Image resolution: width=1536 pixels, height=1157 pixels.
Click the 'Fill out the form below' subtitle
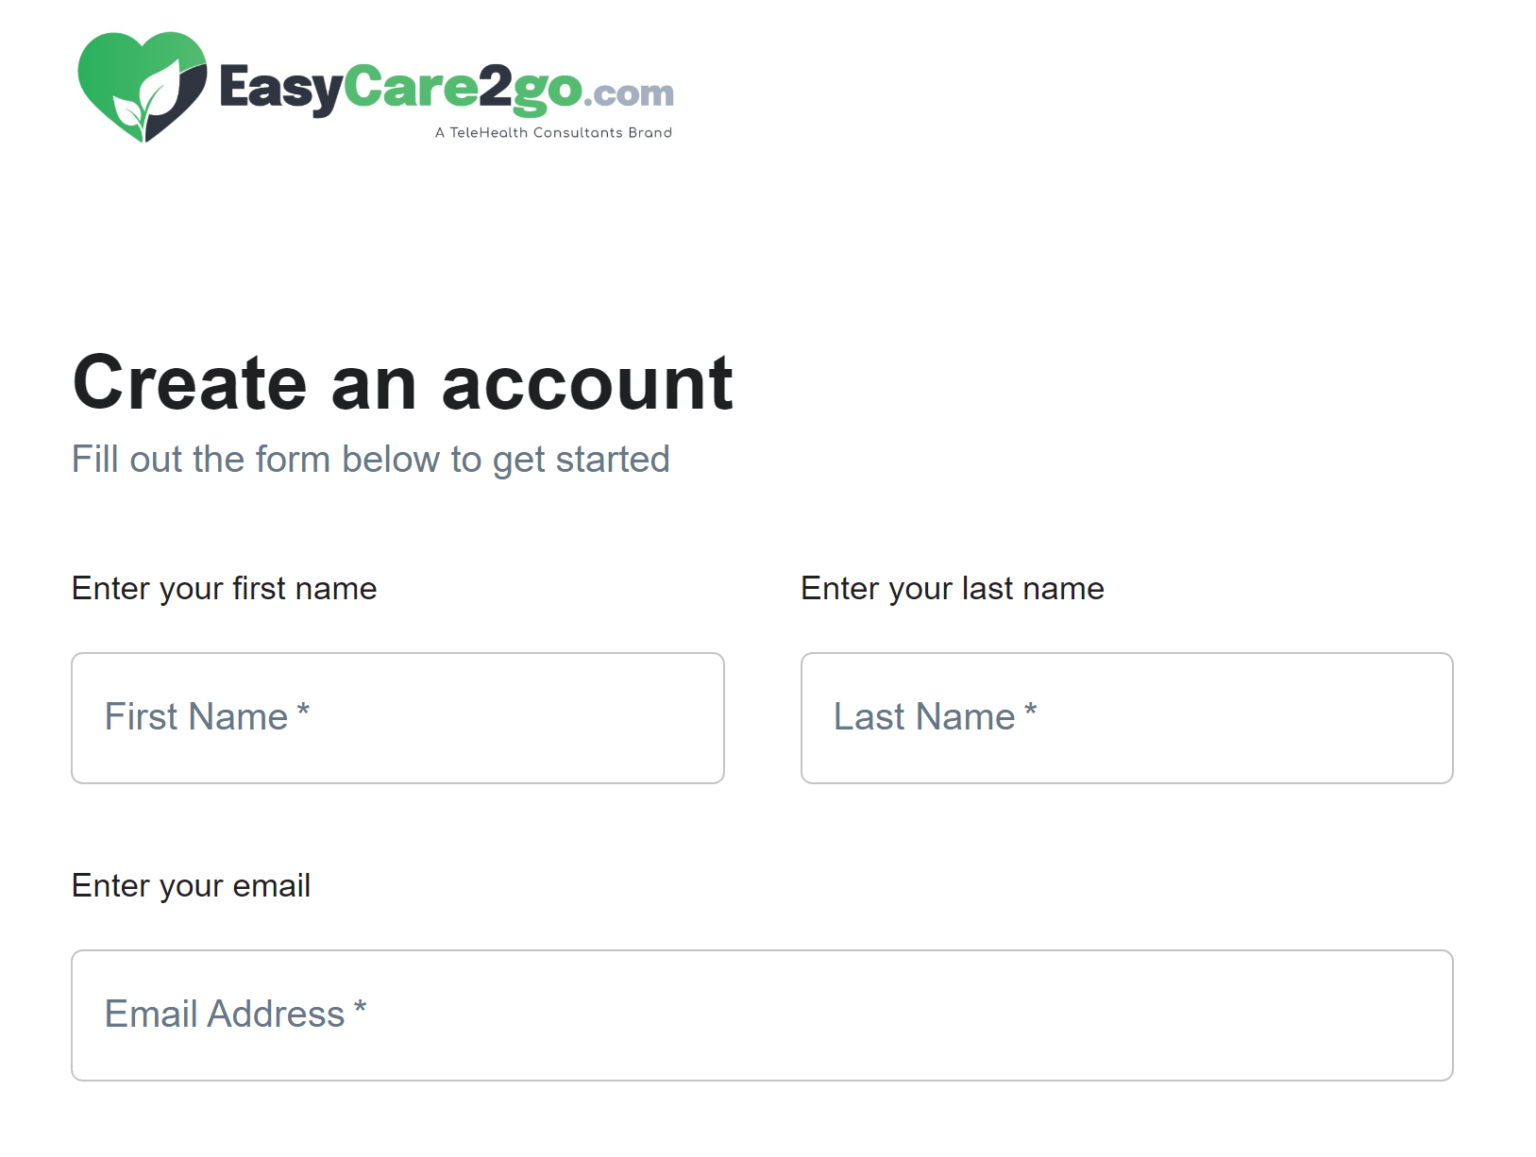click(x=371, y=459)
